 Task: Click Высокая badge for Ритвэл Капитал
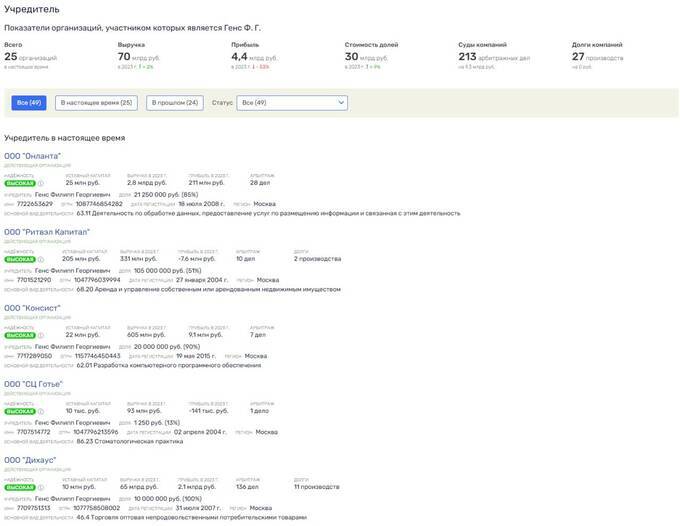click(x=20, y=259)
